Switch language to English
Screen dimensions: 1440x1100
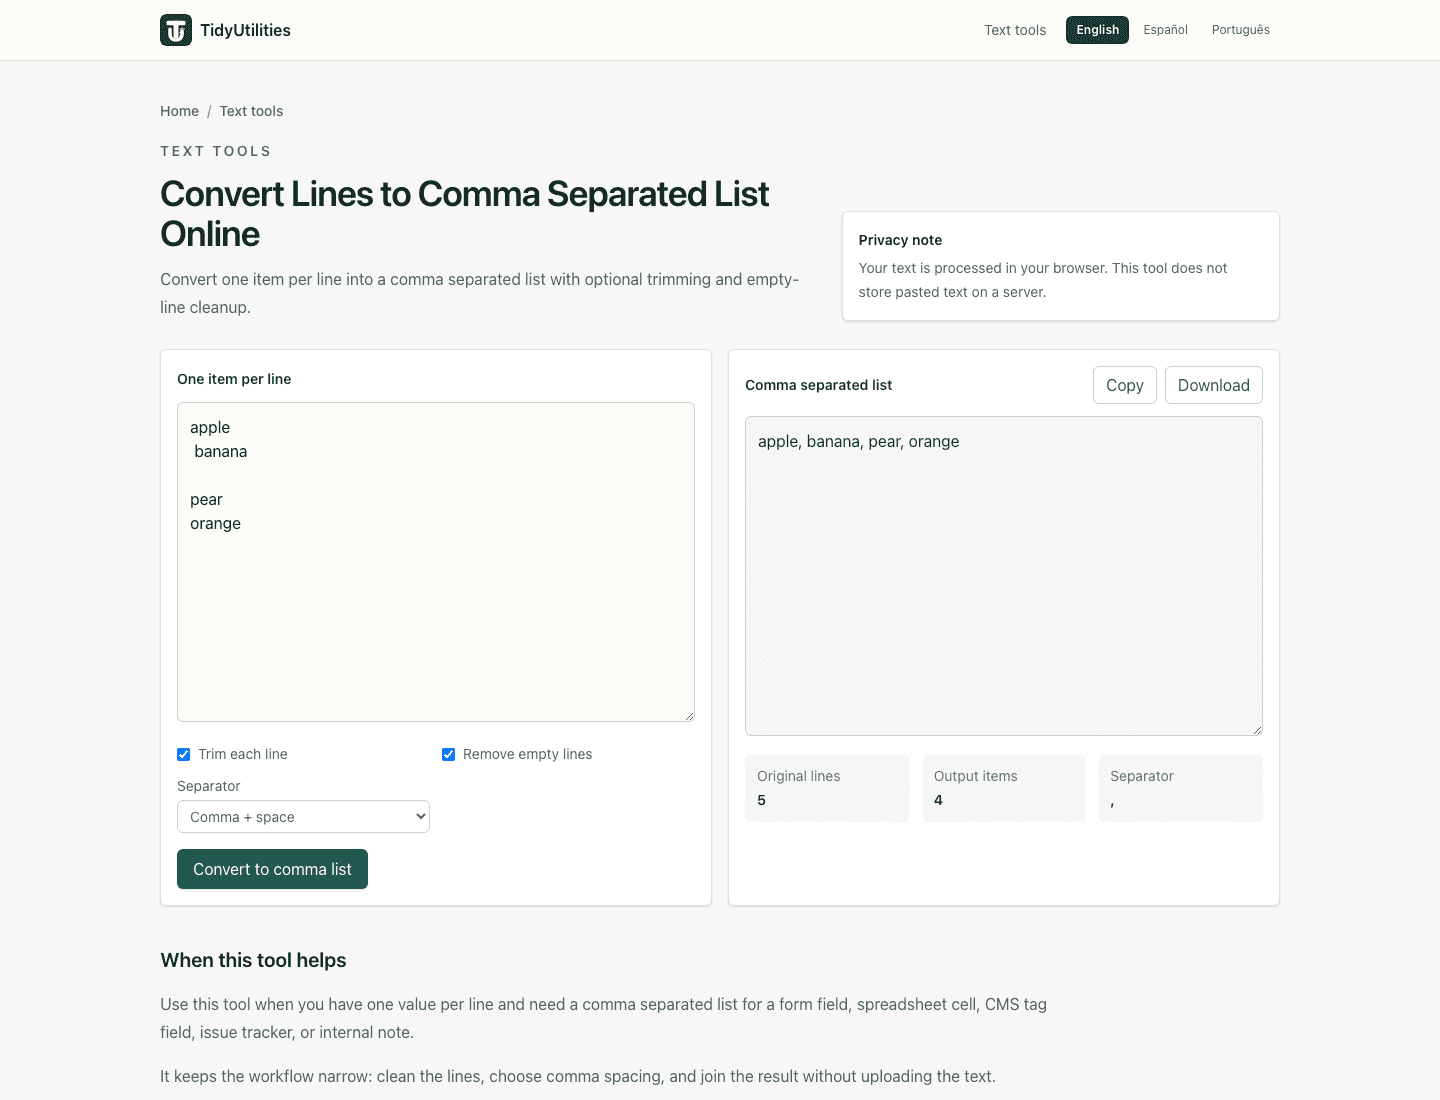(1097, 30)
